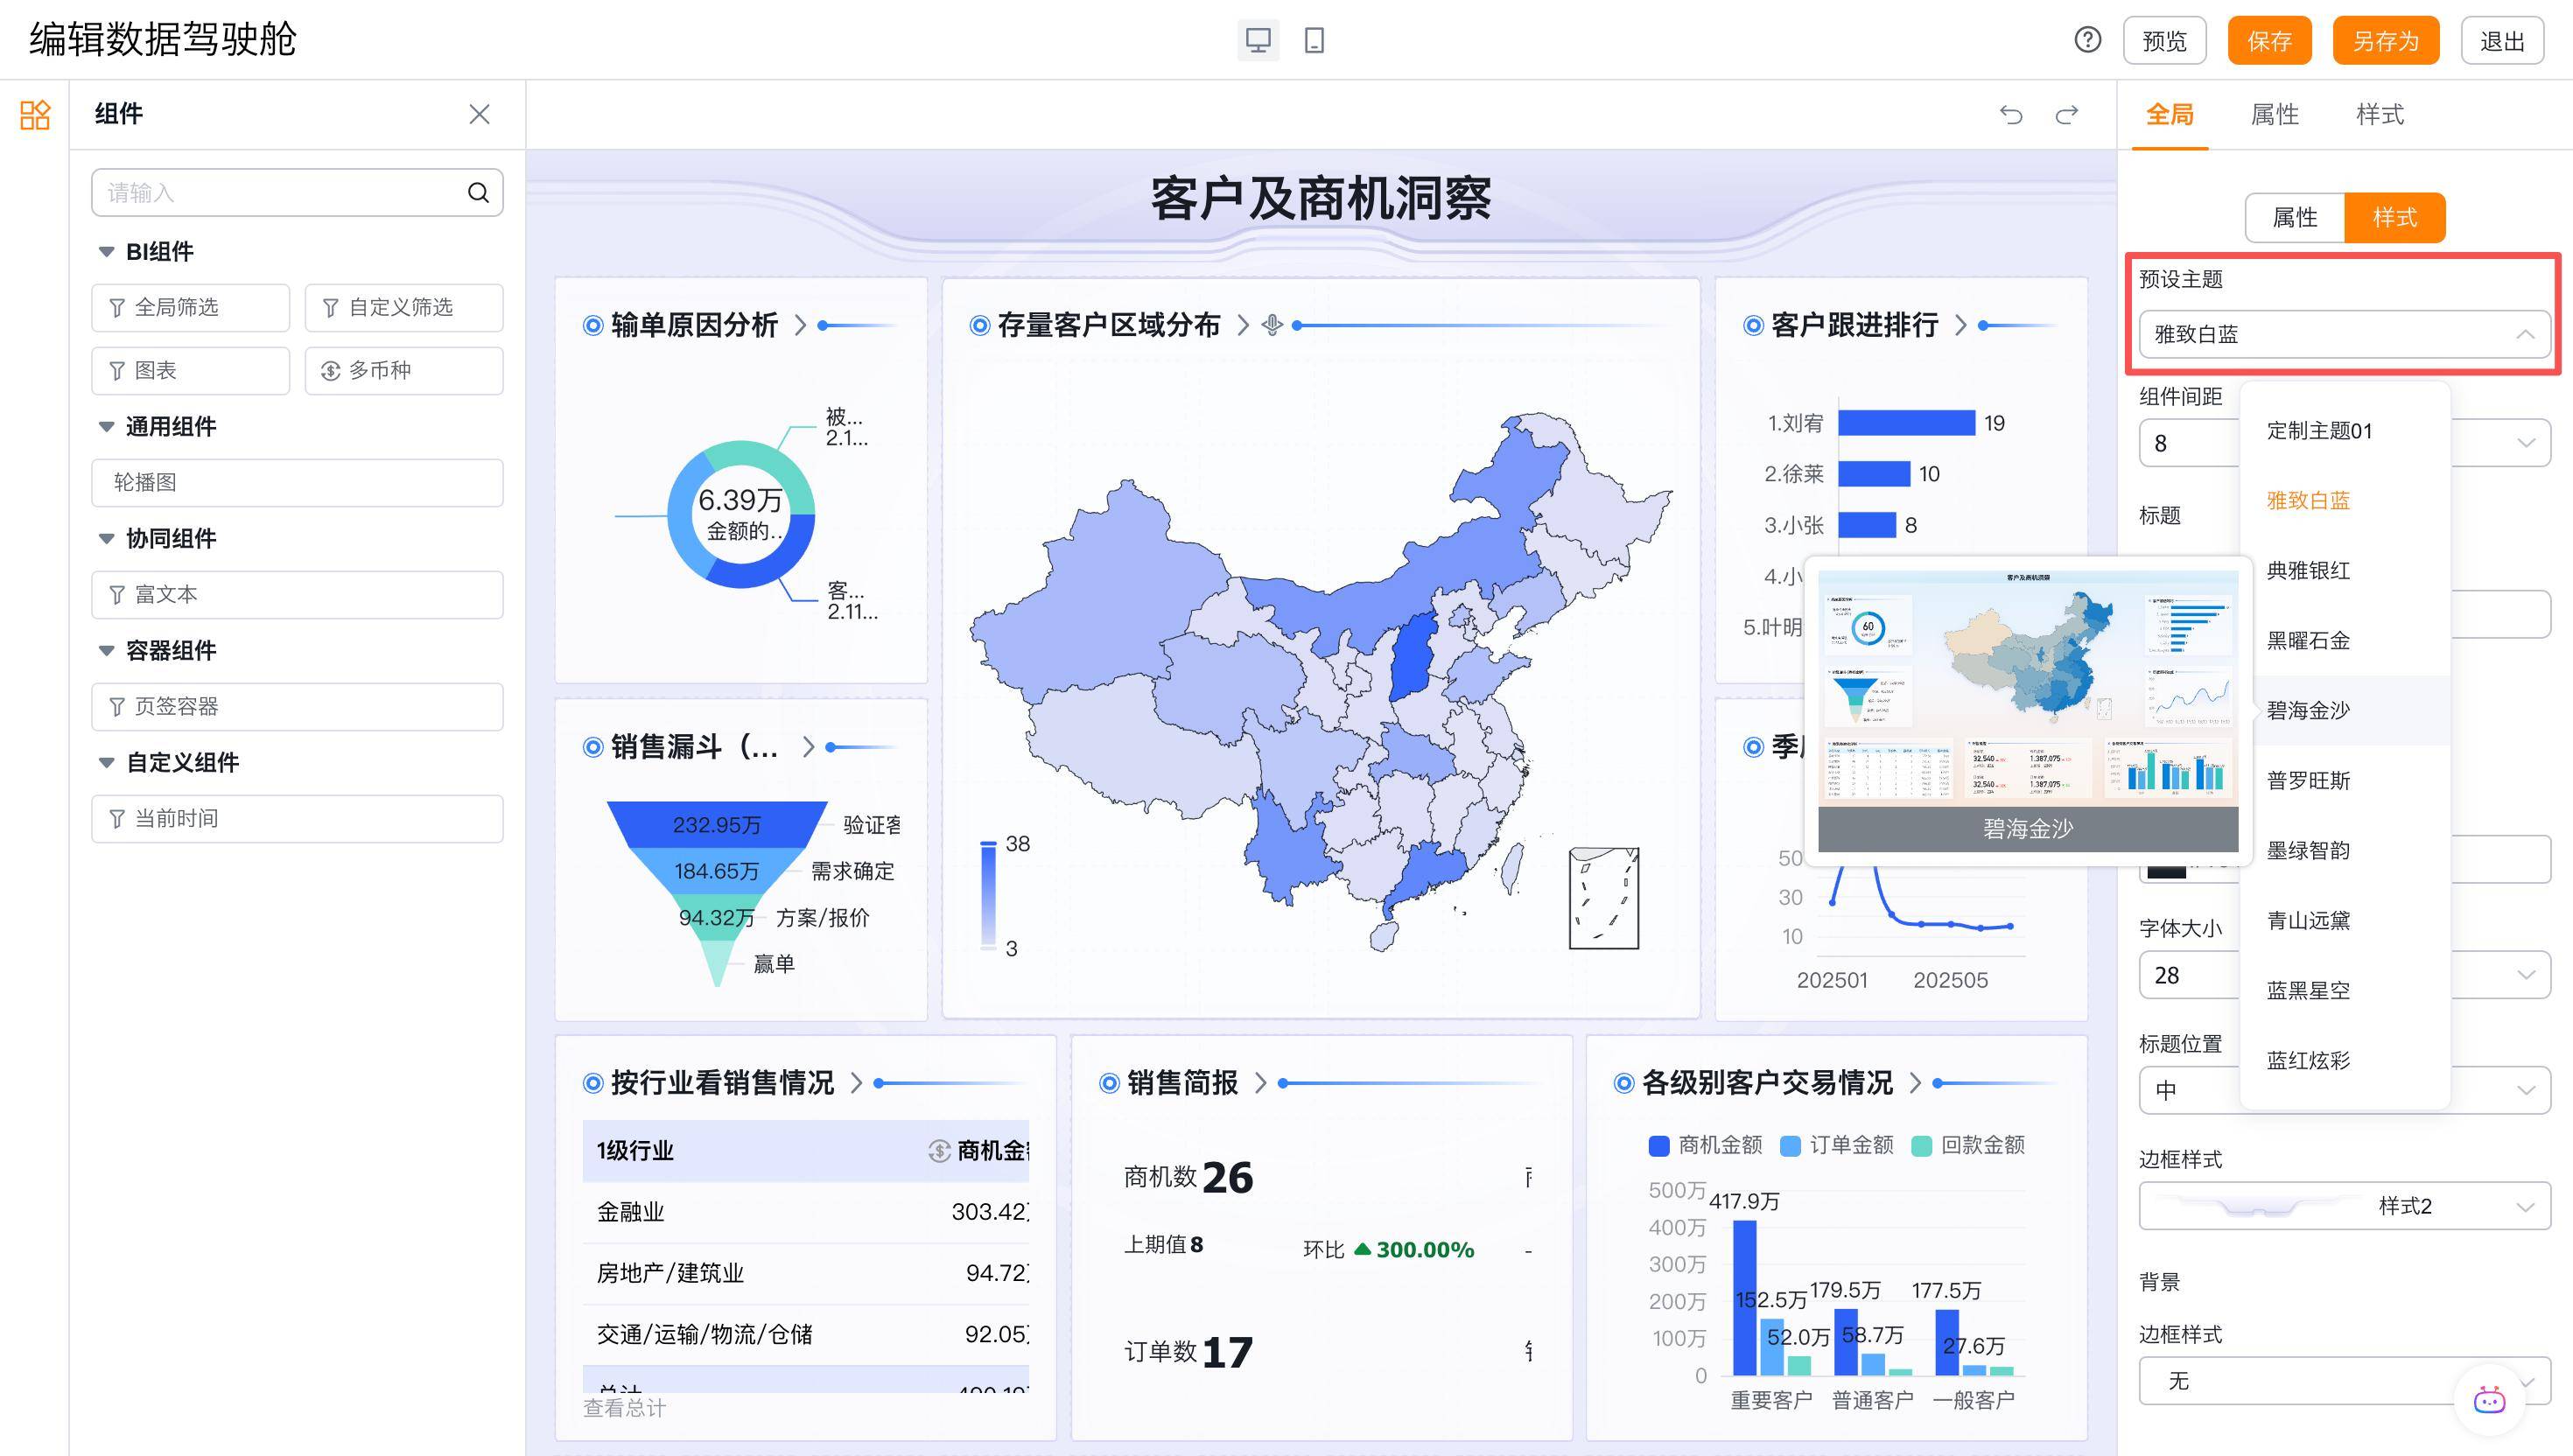Switch to 属性 segmented toggle button
2573x1456 pixels.
(x=2294, y=217)
